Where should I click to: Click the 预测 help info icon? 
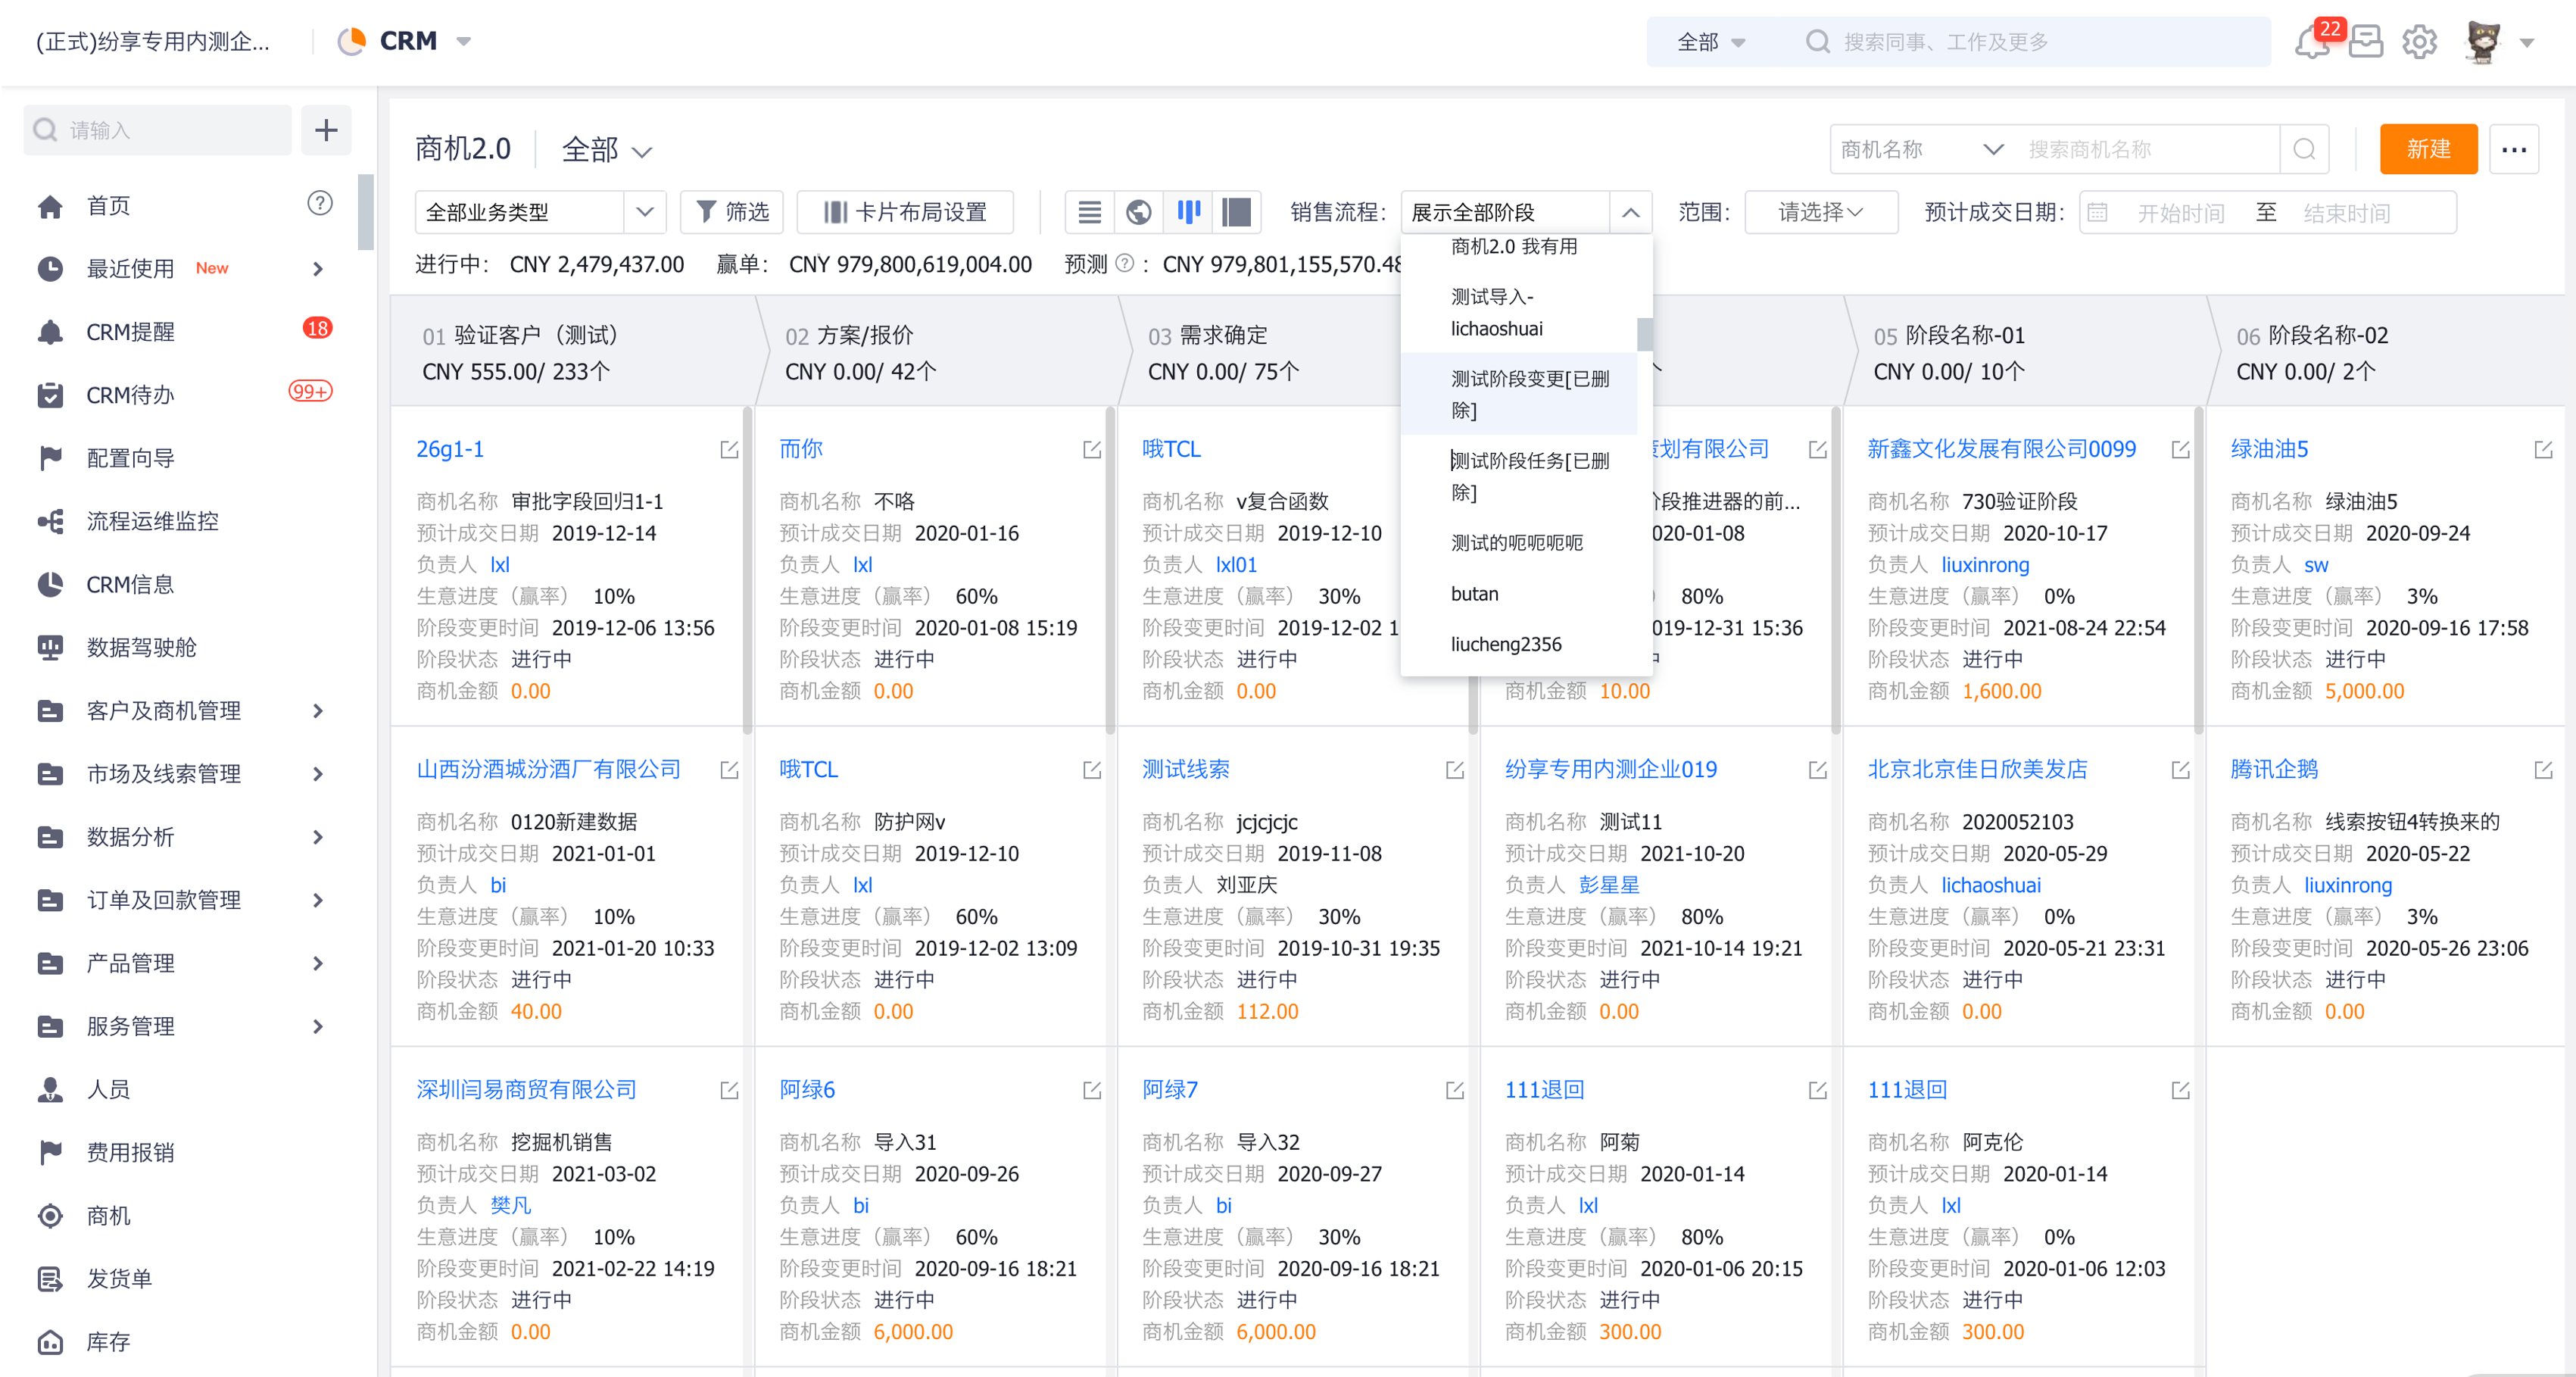1125,263
